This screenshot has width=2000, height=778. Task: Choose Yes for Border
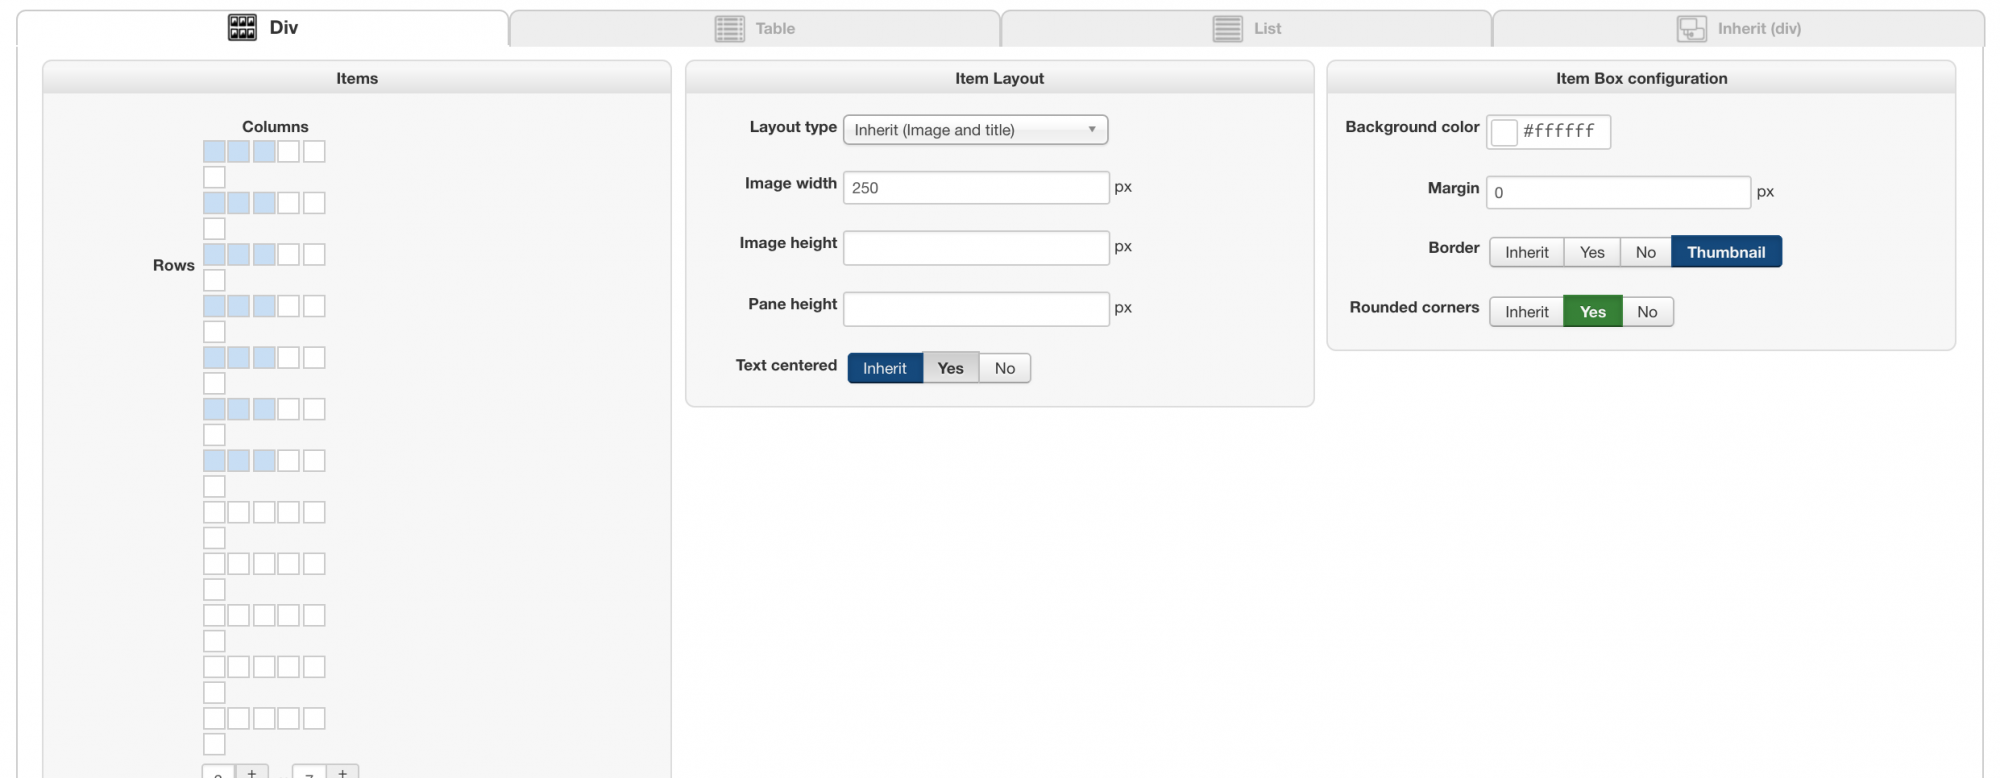[x=1592, y=252]
